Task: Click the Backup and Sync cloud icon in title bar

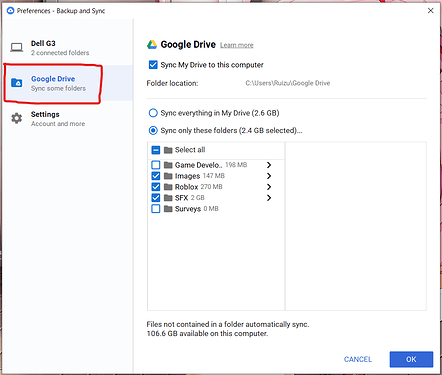Action: [10, 11]
